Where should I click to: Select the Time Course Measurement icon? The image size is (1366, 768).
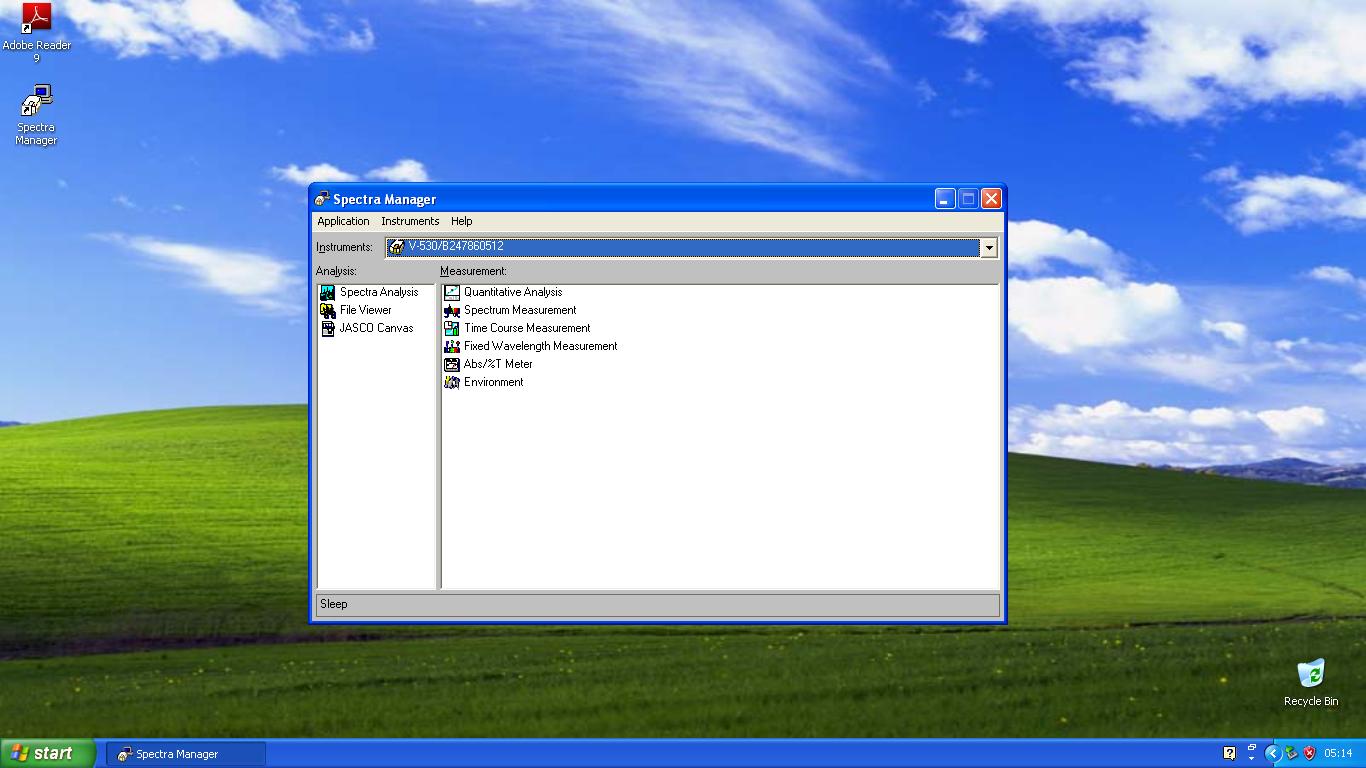pyautogui.click(x=452, y=328)
